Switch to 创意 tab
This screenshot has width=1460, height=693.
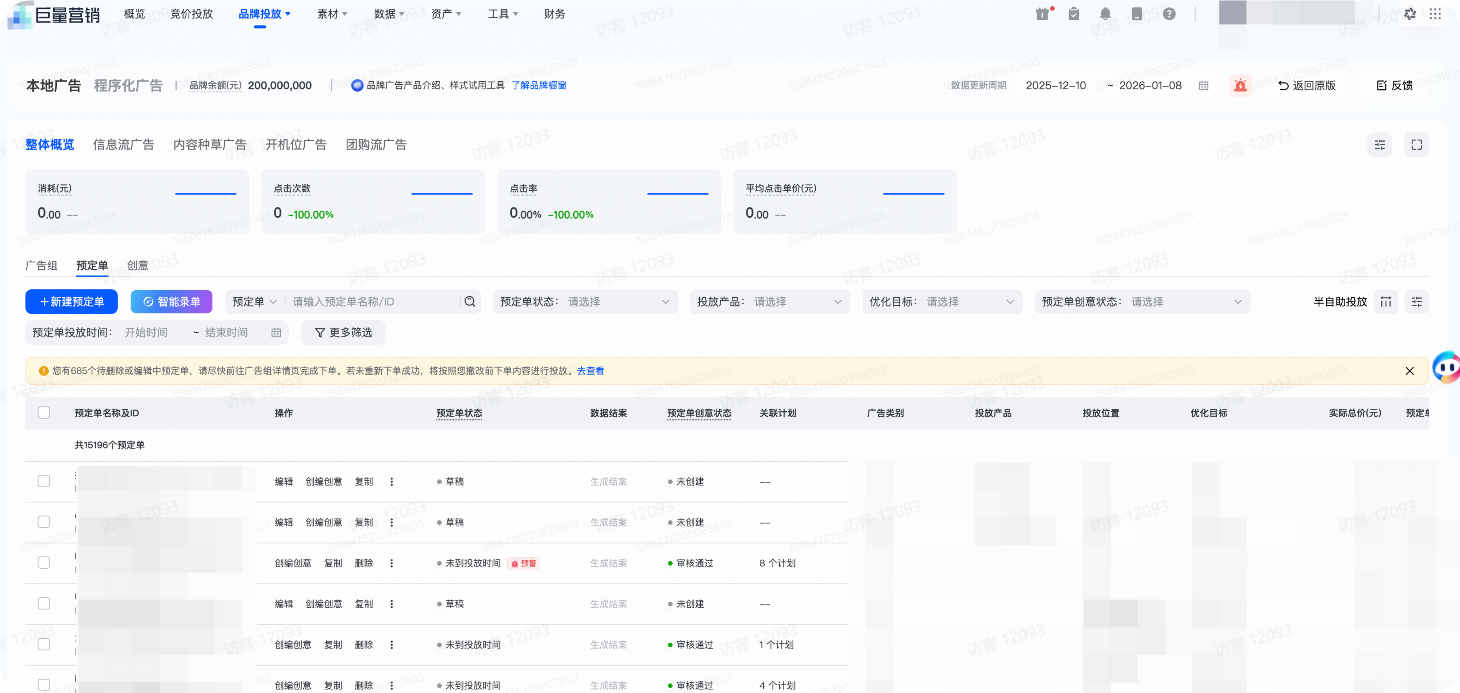[138, 266]
